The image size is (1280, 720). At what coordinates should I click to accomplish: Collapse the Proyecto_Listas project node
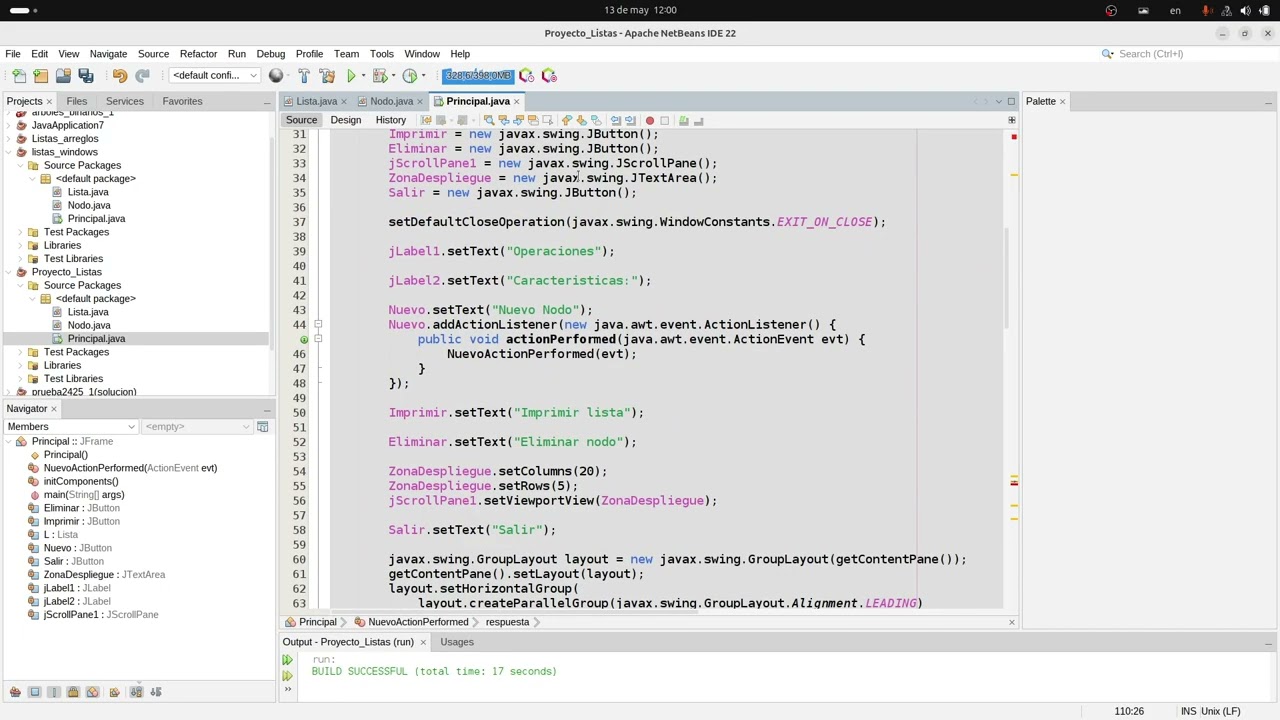9,272
